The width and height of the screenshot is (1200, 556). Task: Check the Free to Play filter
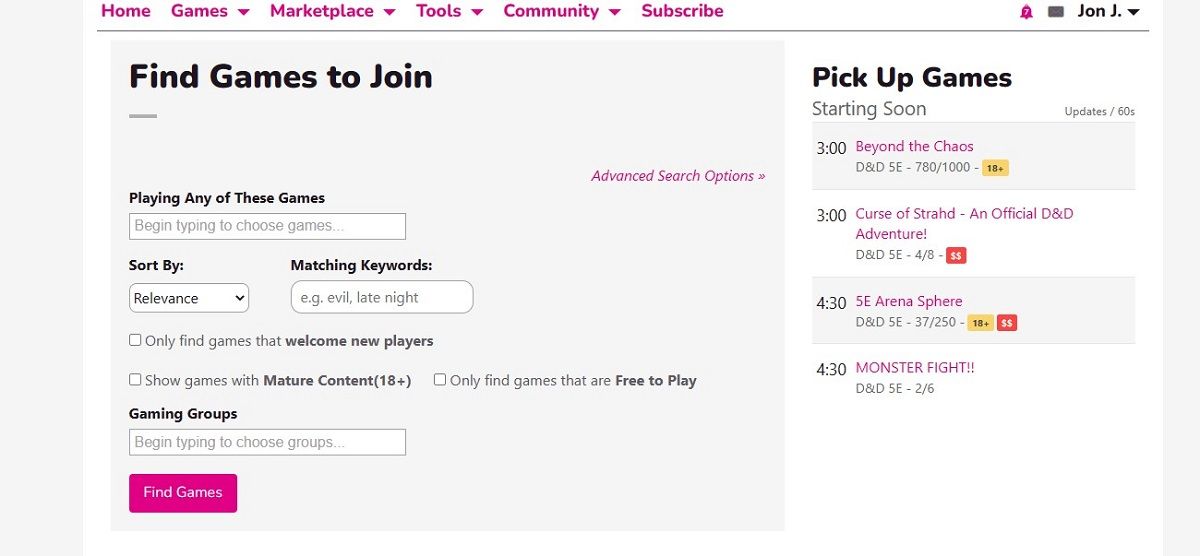[x=440, y=380]
